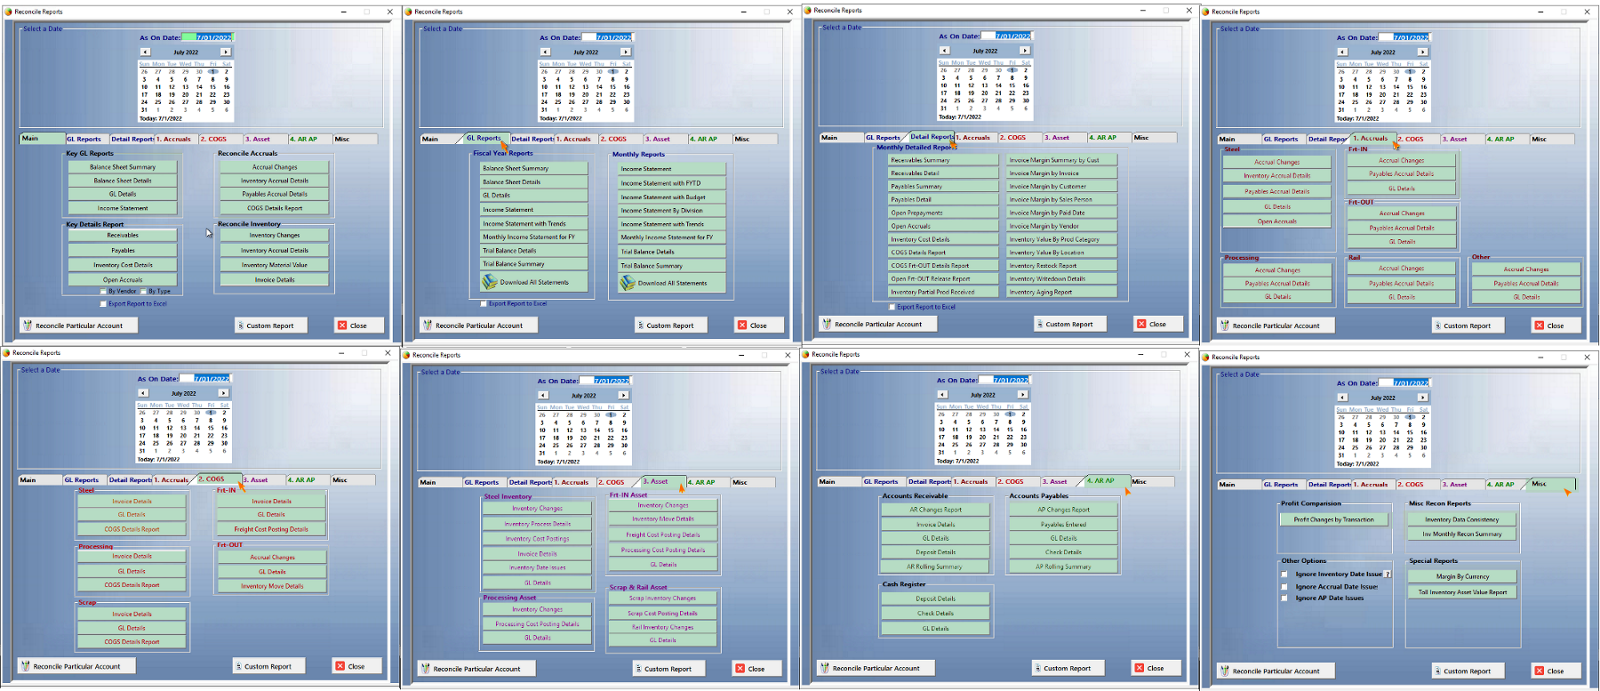Open Scrap Inventory Changes under Scrap & Rail Asset
The image size is (1600, 691).
click(662, 598)
